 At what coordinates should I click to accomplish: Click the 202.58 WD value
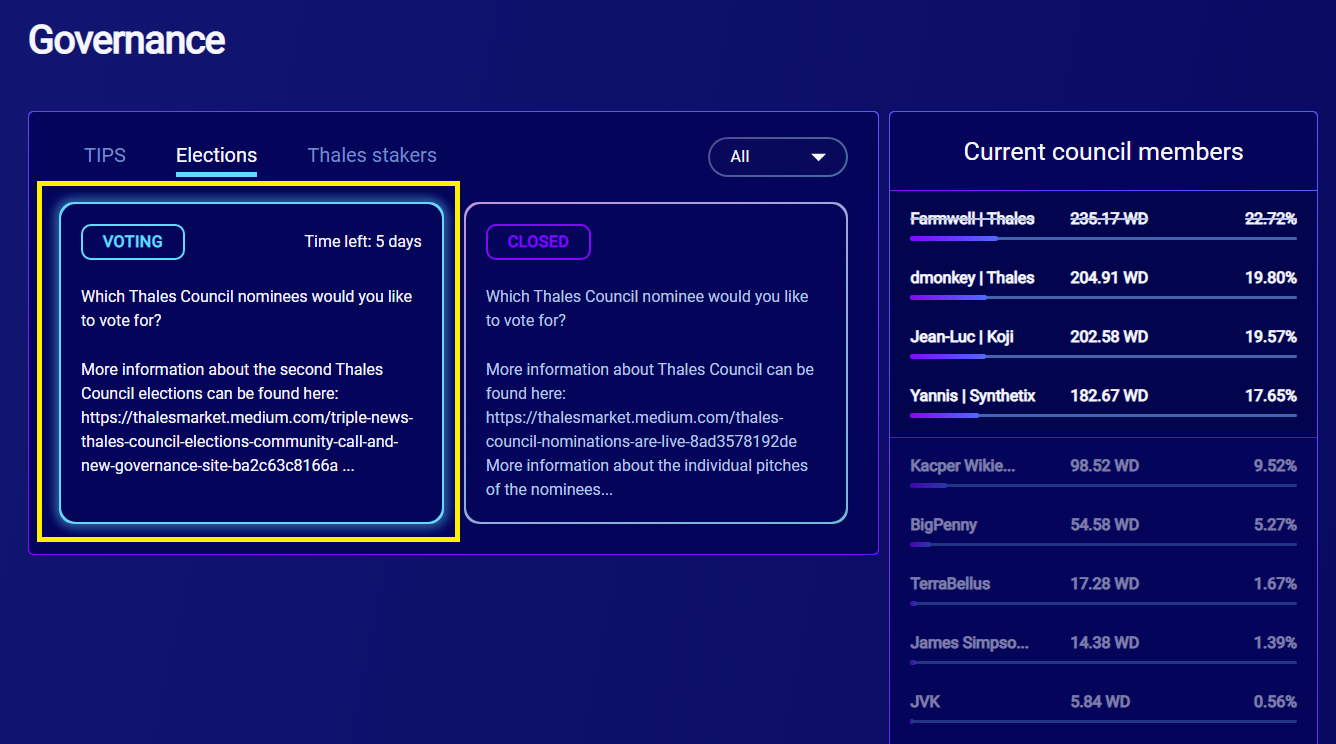[x=1109, y=337]
